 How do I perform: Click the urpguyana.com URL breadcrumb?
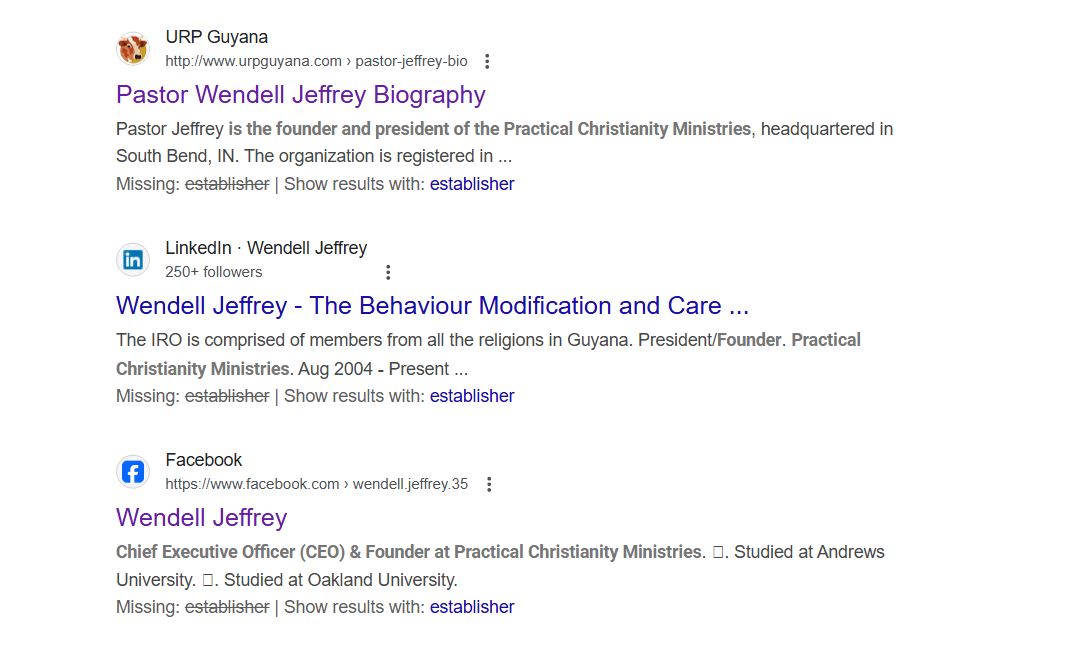point(316,61)
